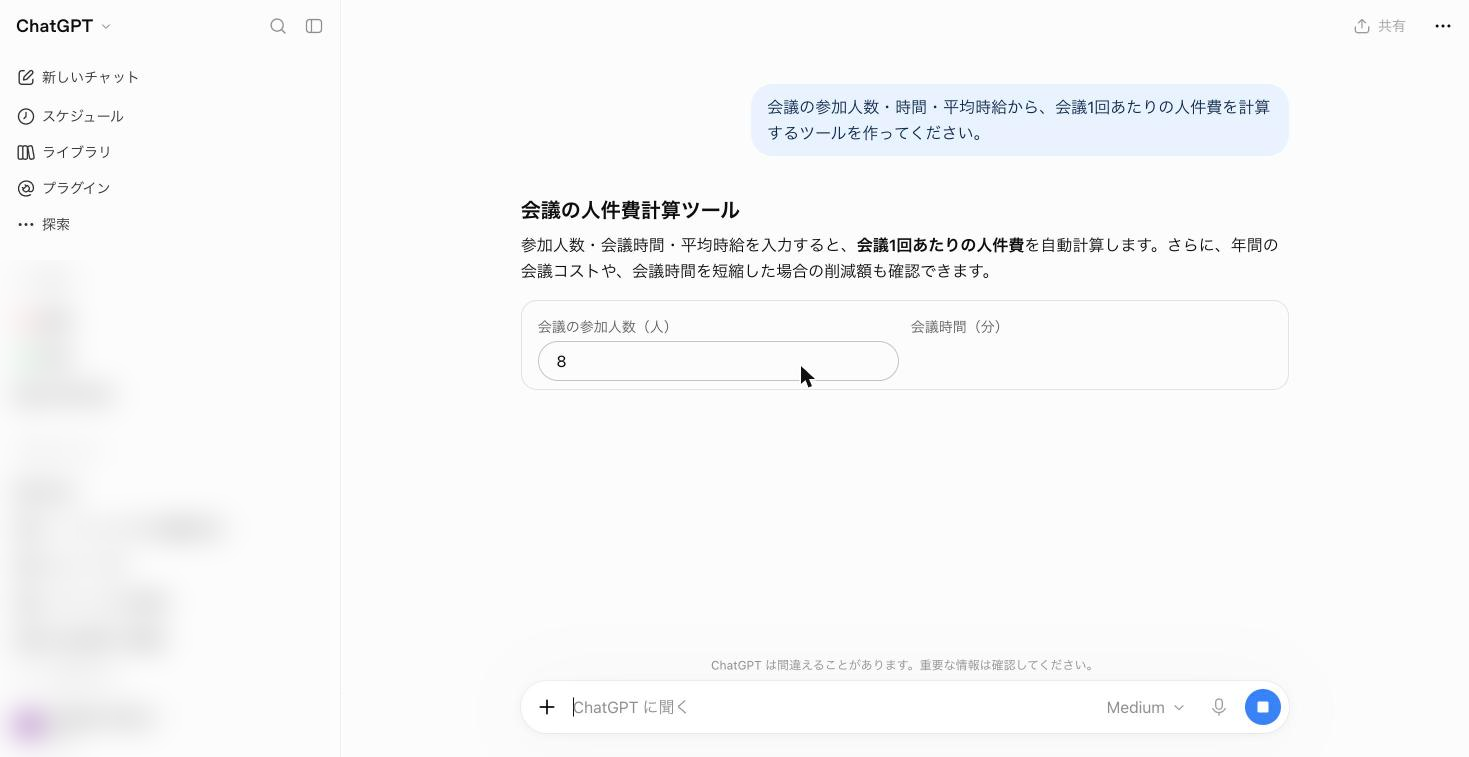
Task: Open the ChatGPT model selector dropdown
Action: [64, 26]
